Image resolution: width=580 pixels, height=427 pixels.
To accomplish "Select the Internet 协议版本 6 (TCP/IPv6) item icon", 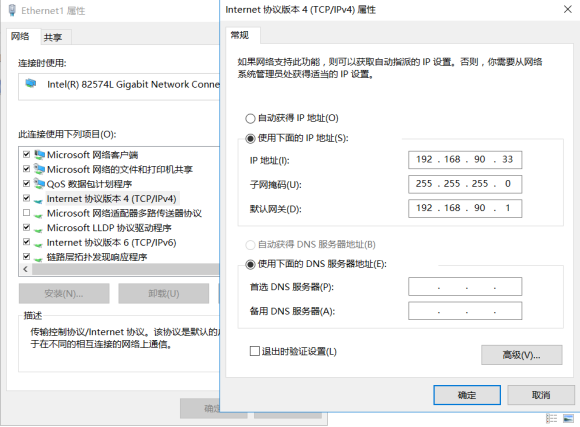I will click(38, 244).
